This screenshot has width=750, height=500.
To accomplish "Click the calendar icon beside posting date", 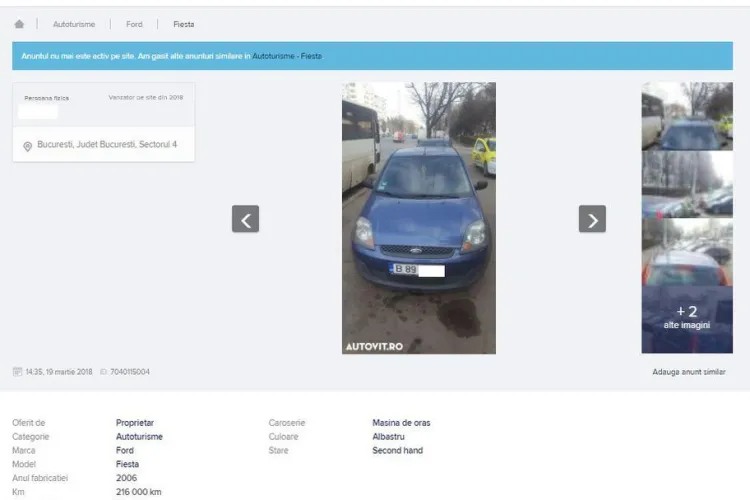I will [17, 372].
